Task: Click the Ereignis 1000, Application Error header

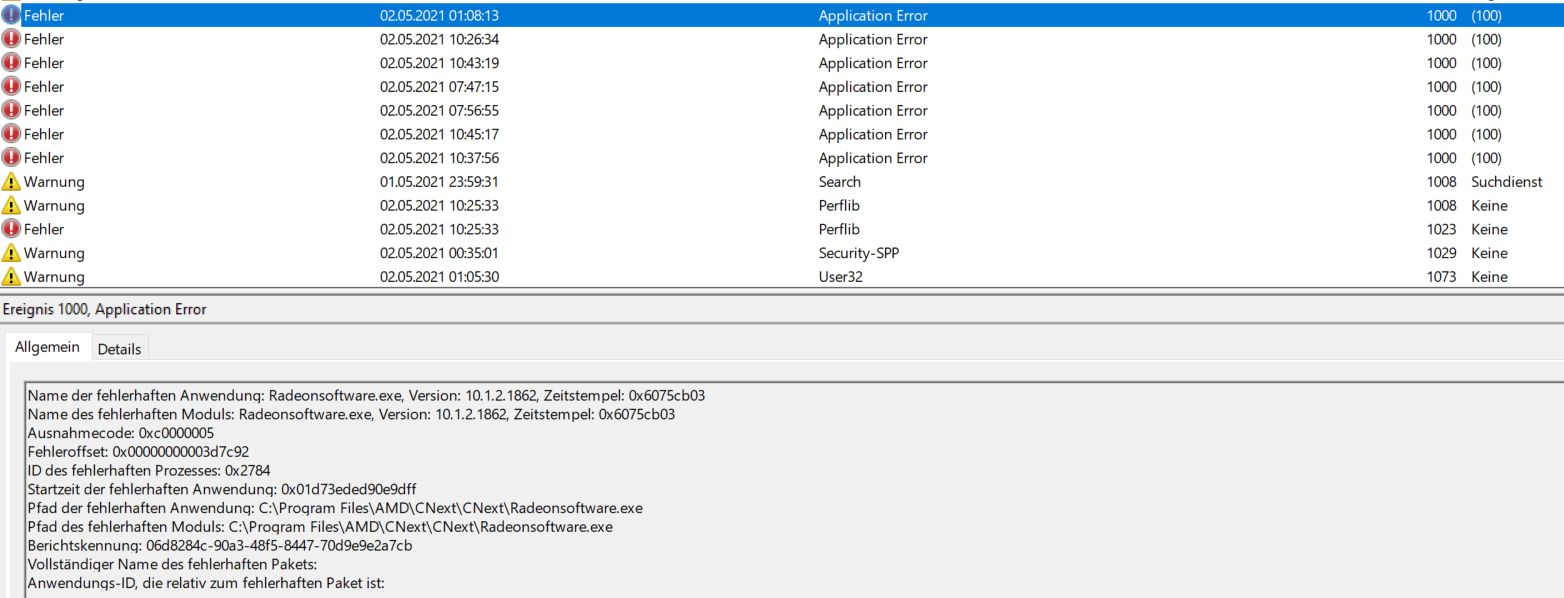Action: (x=105, y=309)
